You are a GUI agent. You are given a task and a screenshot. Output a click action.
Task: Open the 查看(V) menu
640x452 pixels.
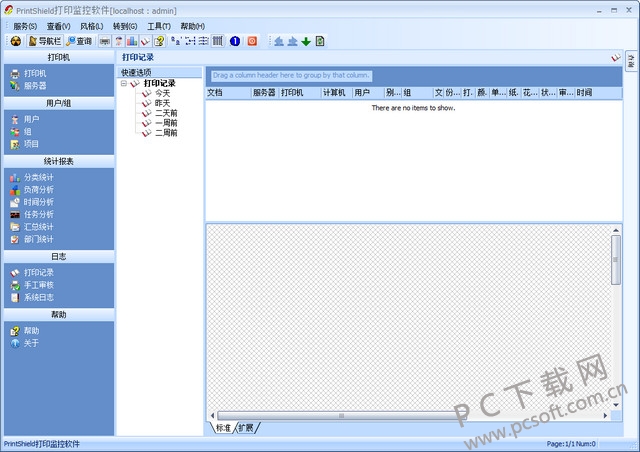click(x=58, y=26)
